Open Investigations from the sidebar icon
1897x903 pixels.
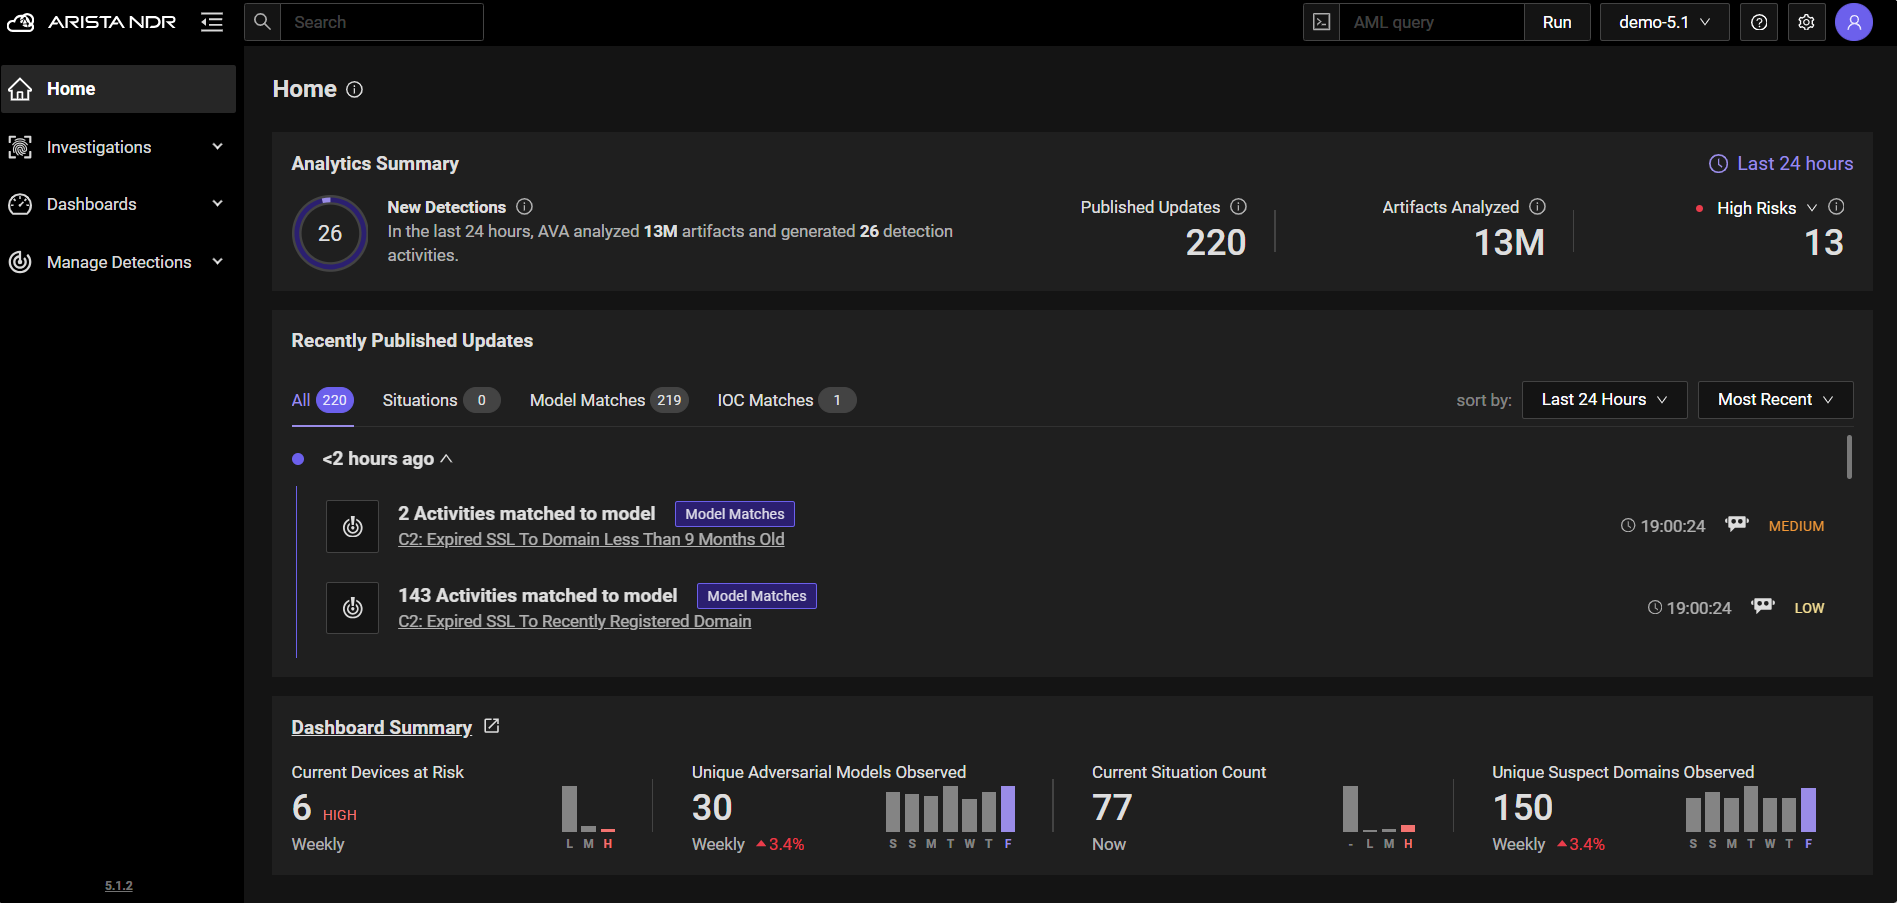20,146
